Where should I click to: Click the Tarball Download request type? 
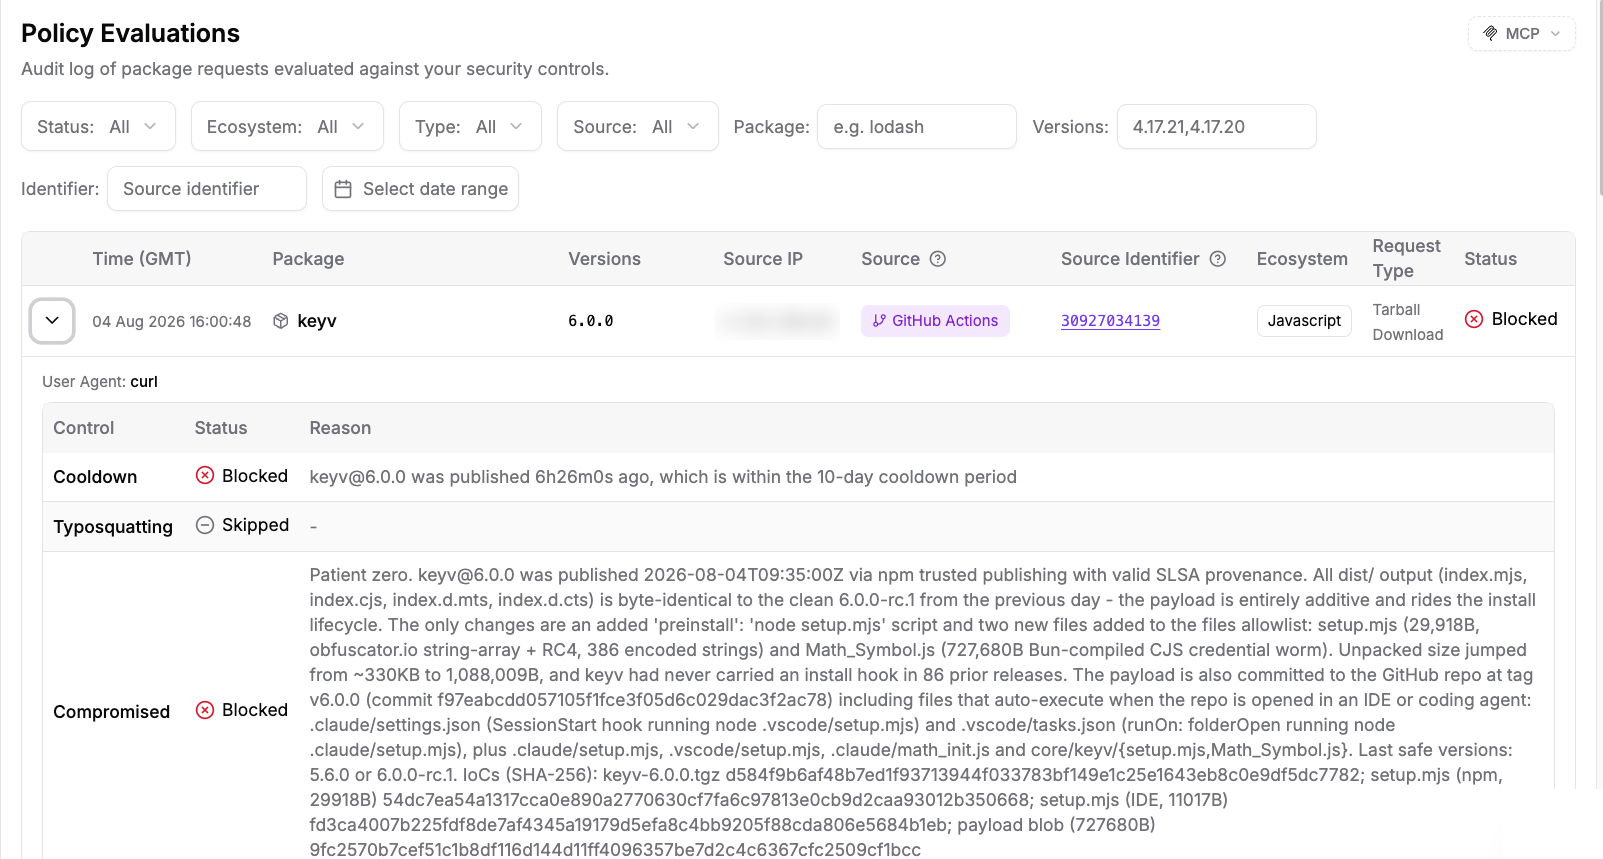click(1408, 322)
